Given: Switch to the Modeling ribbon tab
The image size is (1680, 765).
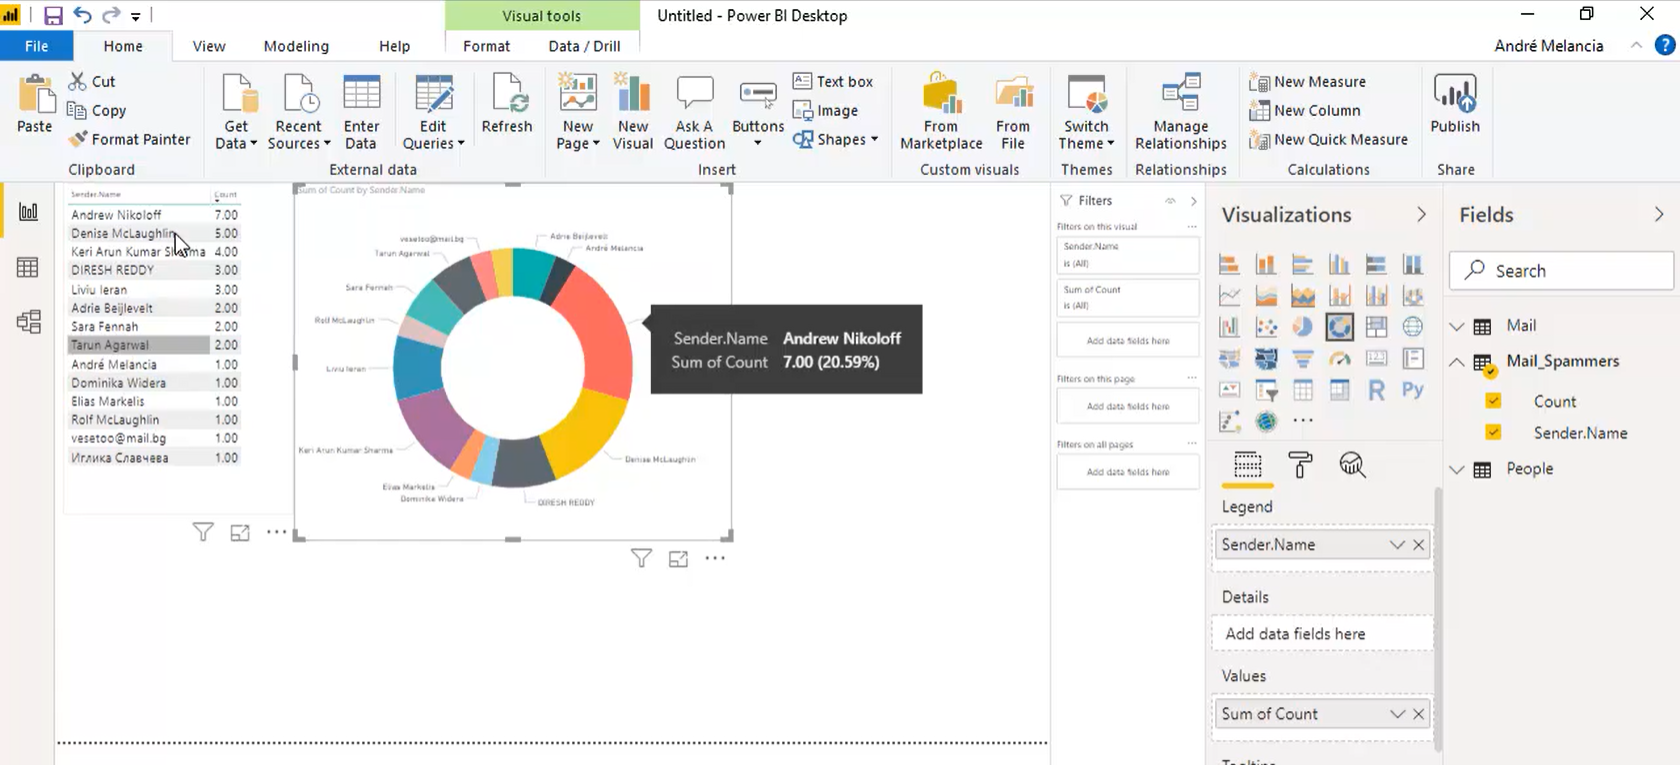Looking at the screenshot, I should coord(296,46).
